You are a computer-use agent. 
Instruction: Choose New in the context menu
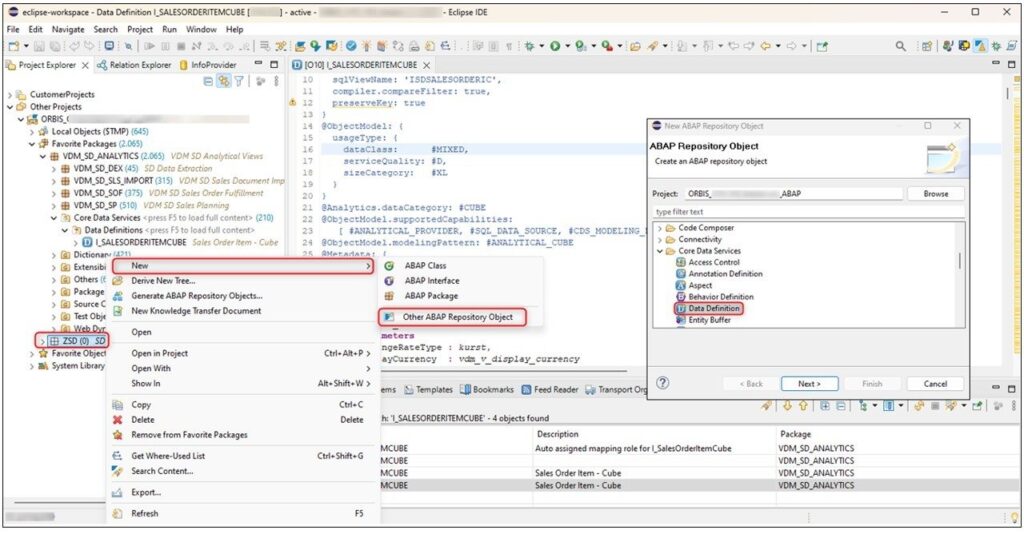242,266
